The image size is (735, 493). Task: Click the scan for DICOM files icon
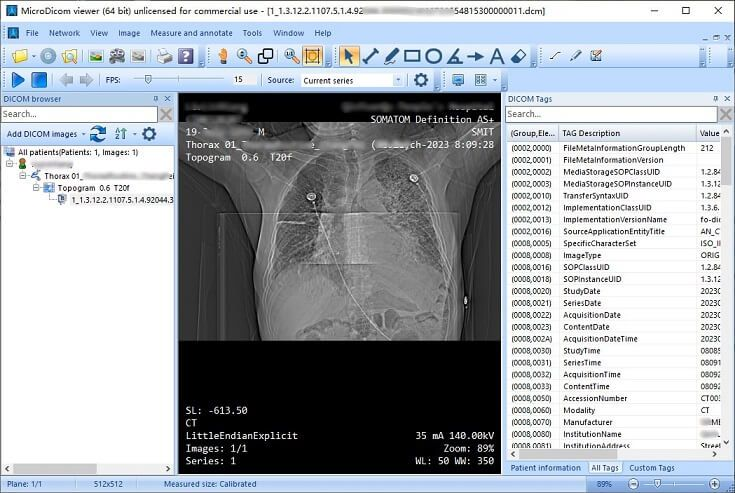coord(69,56)
